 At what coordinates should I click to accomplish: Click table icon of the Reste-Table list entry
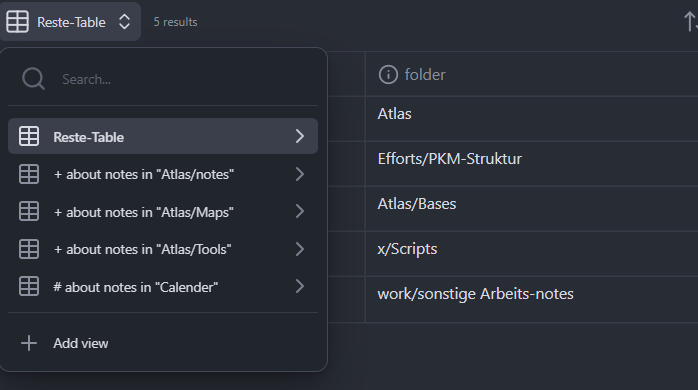29,136
